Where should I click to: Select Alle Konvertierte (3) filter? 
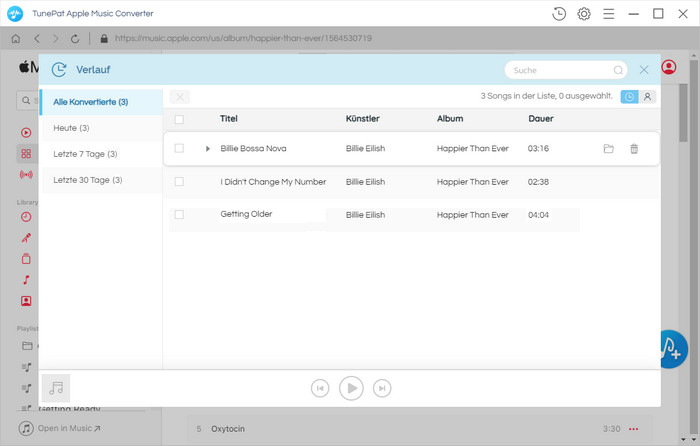point(101,102)
